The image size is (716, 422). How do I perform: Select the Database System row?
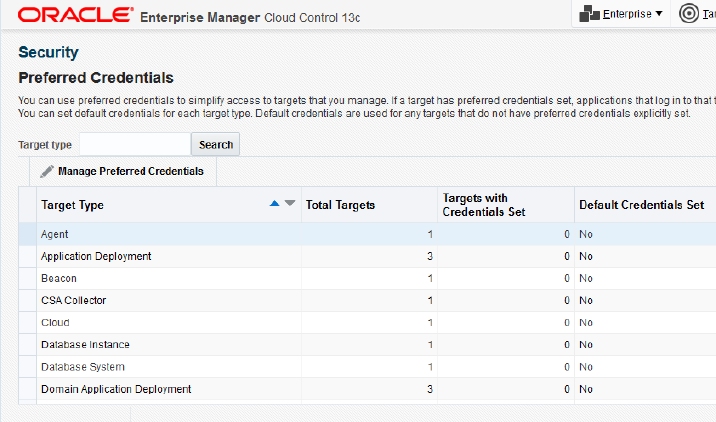point(367,367)
